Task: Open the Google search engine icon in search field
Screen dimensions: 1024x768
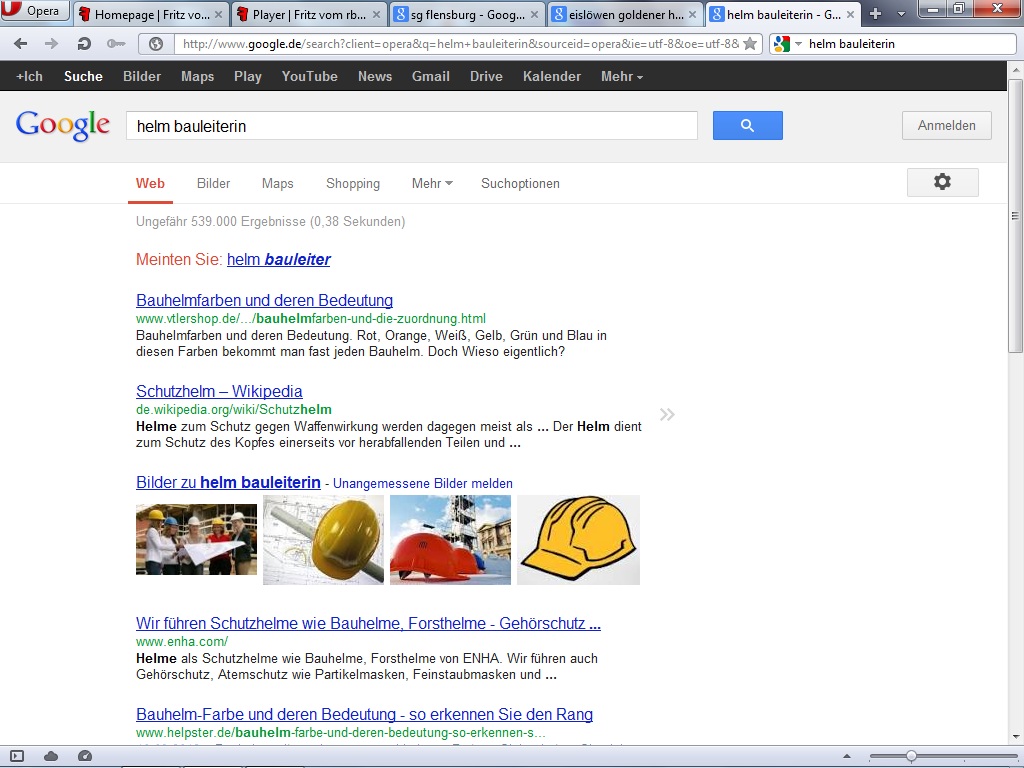Action: point(781,44)
